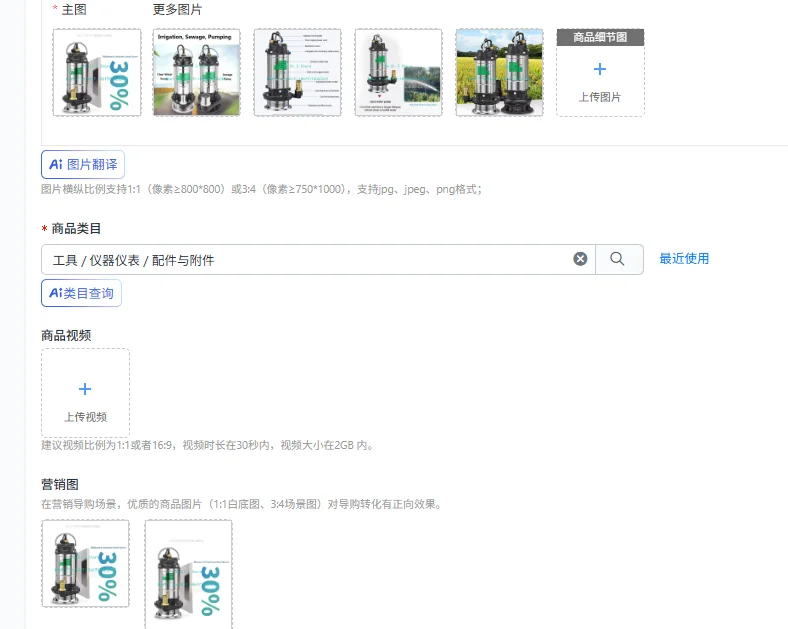This screenshot has height=629, width=788.
Task: Click the magnifier search icon in category field
Action: (x=617, y=259)
